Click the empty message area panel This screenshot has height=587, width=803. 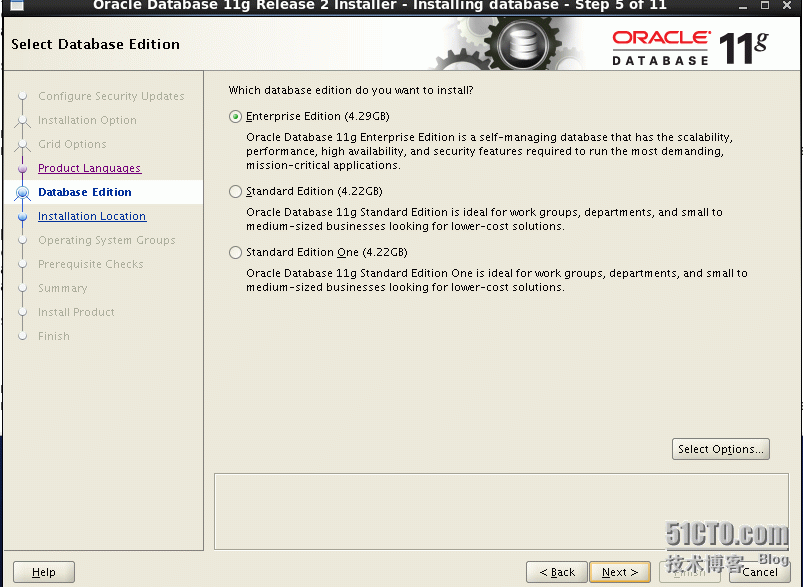tap(501, 512)
